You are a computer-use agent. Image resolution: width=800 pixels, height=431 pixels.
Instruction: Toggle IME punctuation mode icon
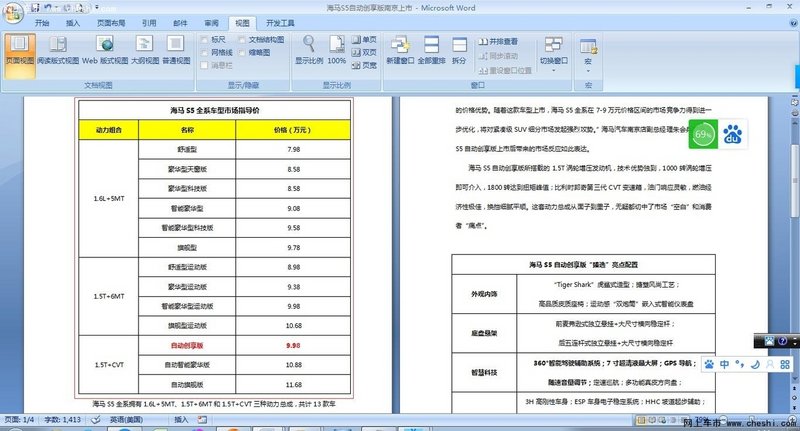pos(740,364)
